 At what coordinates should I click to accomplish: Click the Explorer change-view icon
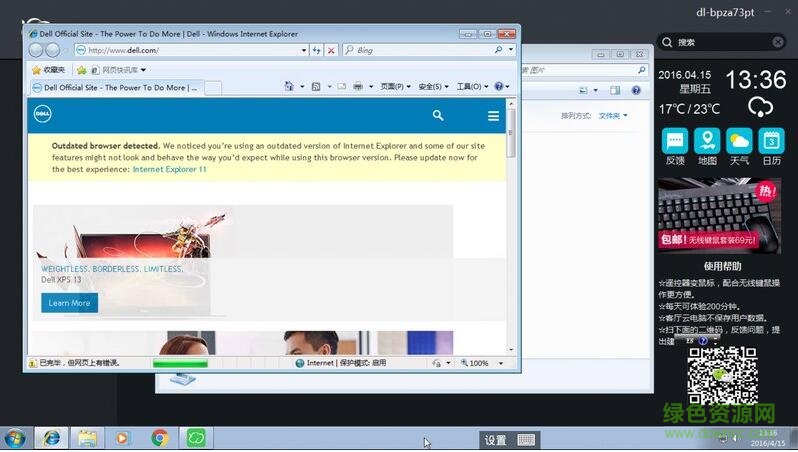click(583, 90)
